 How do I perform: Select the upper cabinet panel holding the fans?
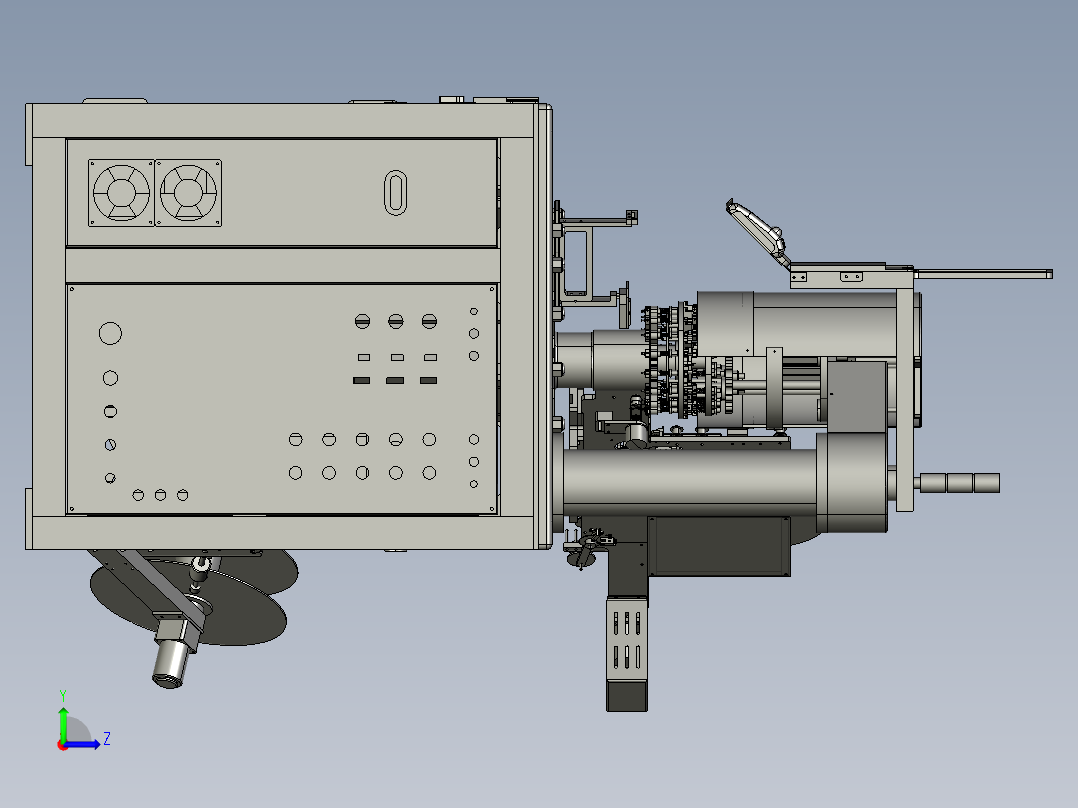282,193
